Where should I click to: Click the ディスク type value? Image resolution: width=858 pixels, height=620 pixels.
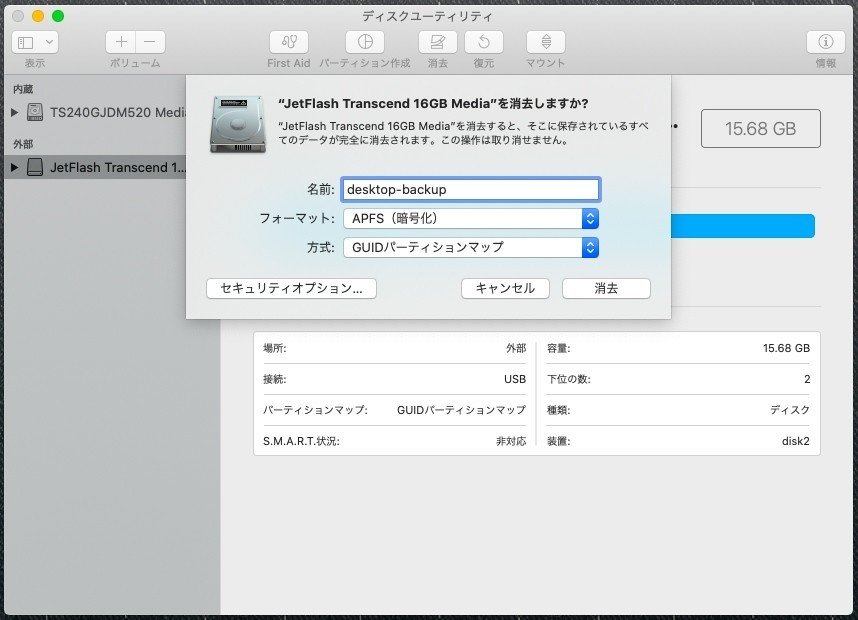point(790,410)
